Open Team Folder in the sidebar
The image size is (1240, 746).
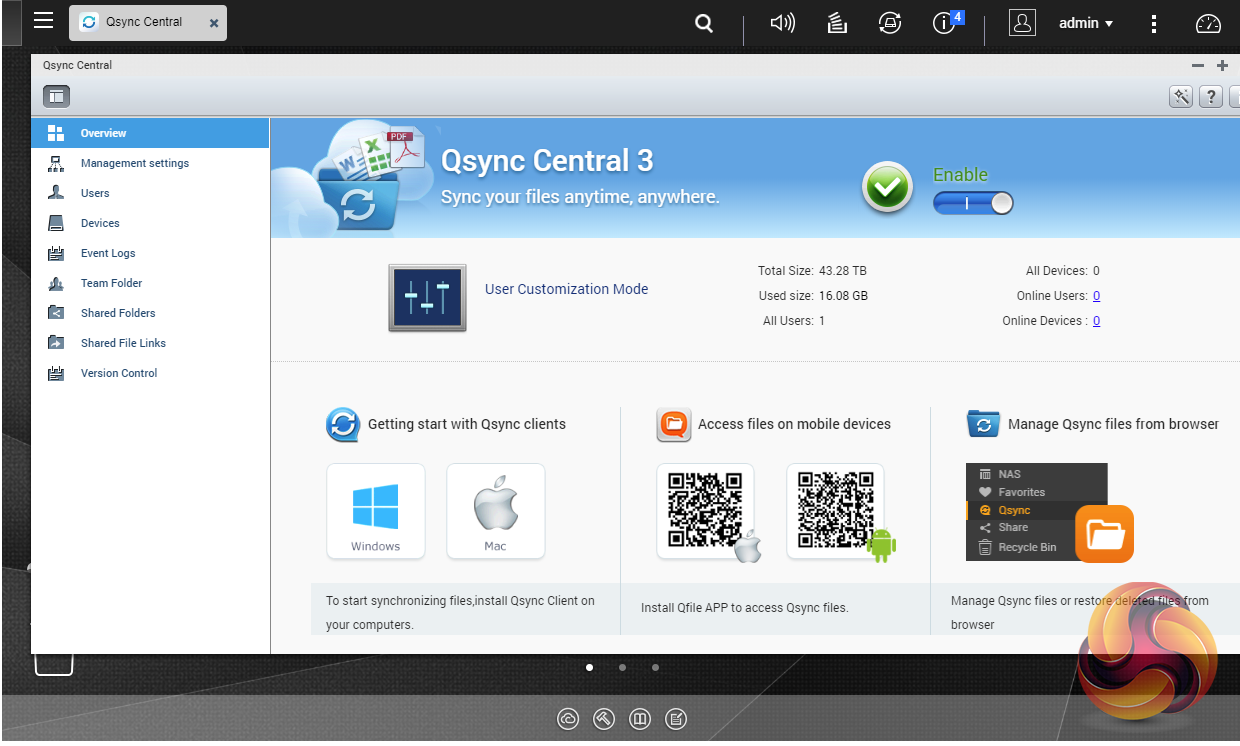[150, 283]
